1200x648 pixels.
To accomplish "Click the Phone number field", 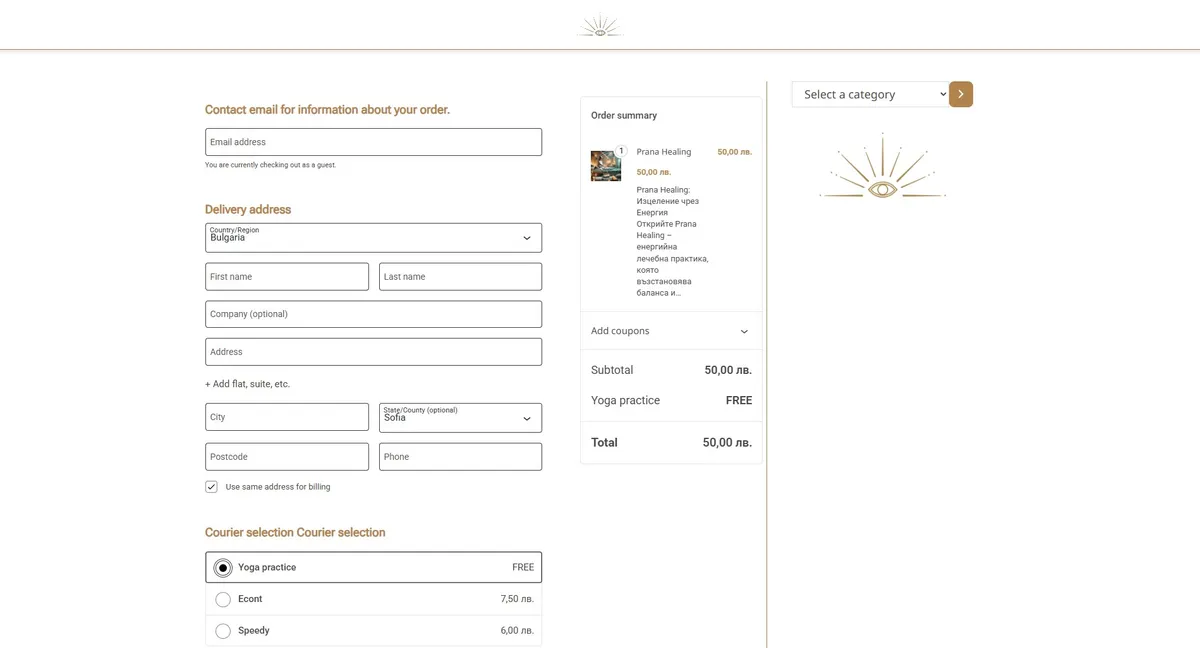I will click(460, 456).
